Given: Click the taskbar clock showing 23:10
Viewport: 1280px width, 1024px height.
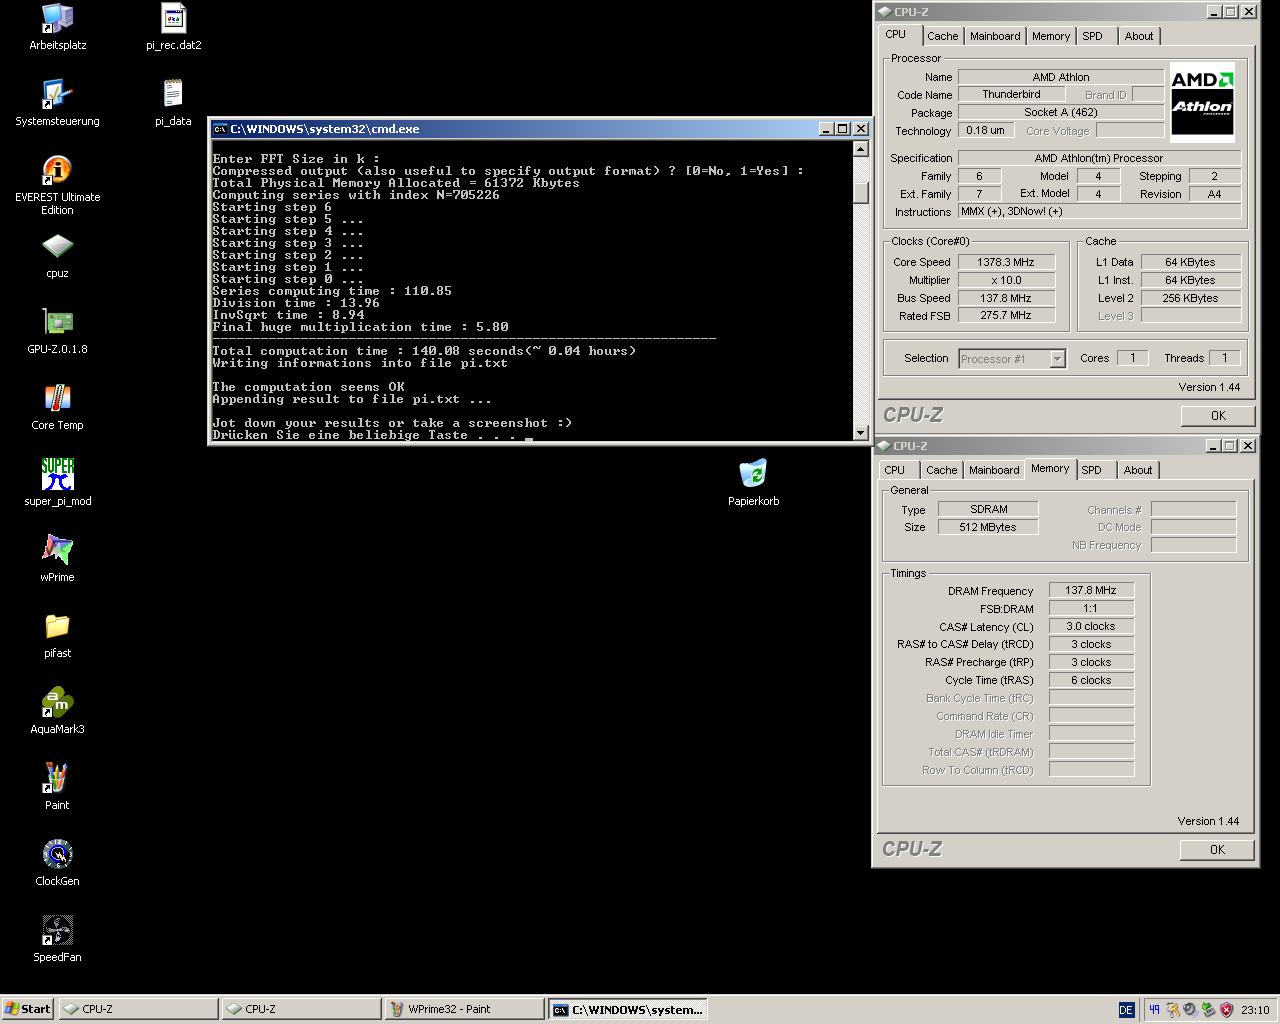Looking at the screenshot, I should click(1255, 1010).
